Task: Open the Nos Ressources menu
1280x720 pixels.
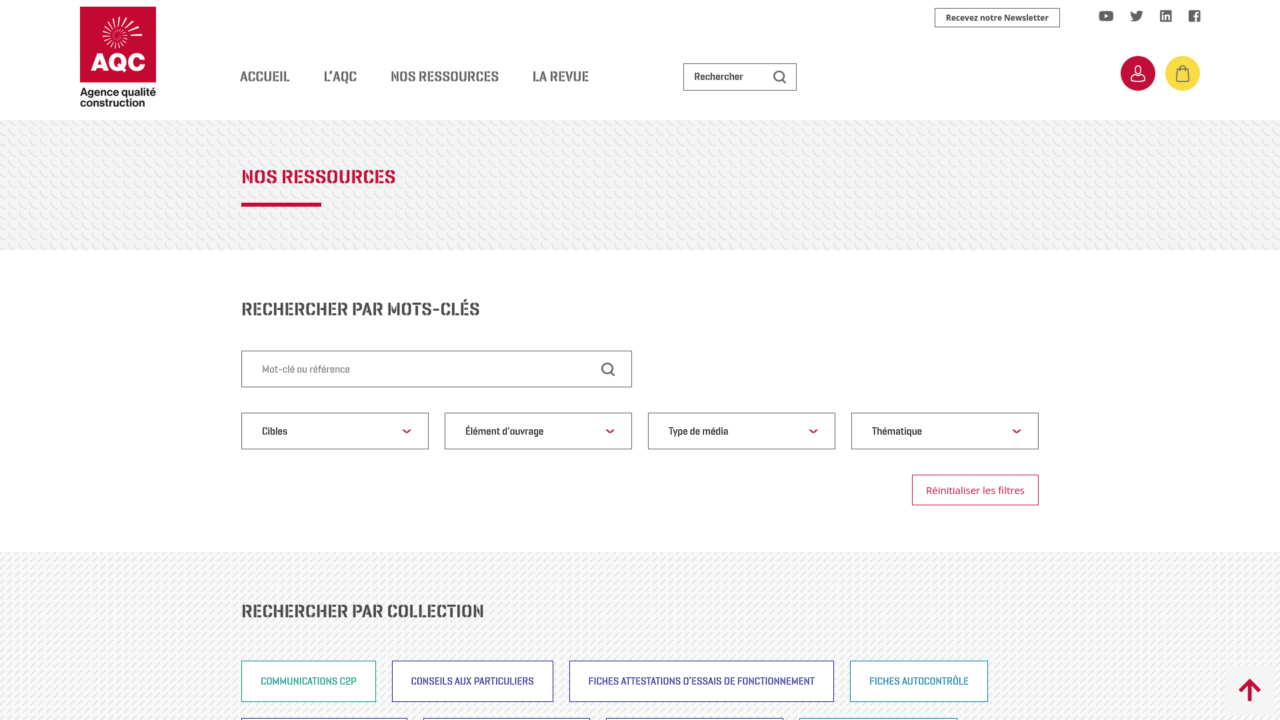Action: (445, 77)
